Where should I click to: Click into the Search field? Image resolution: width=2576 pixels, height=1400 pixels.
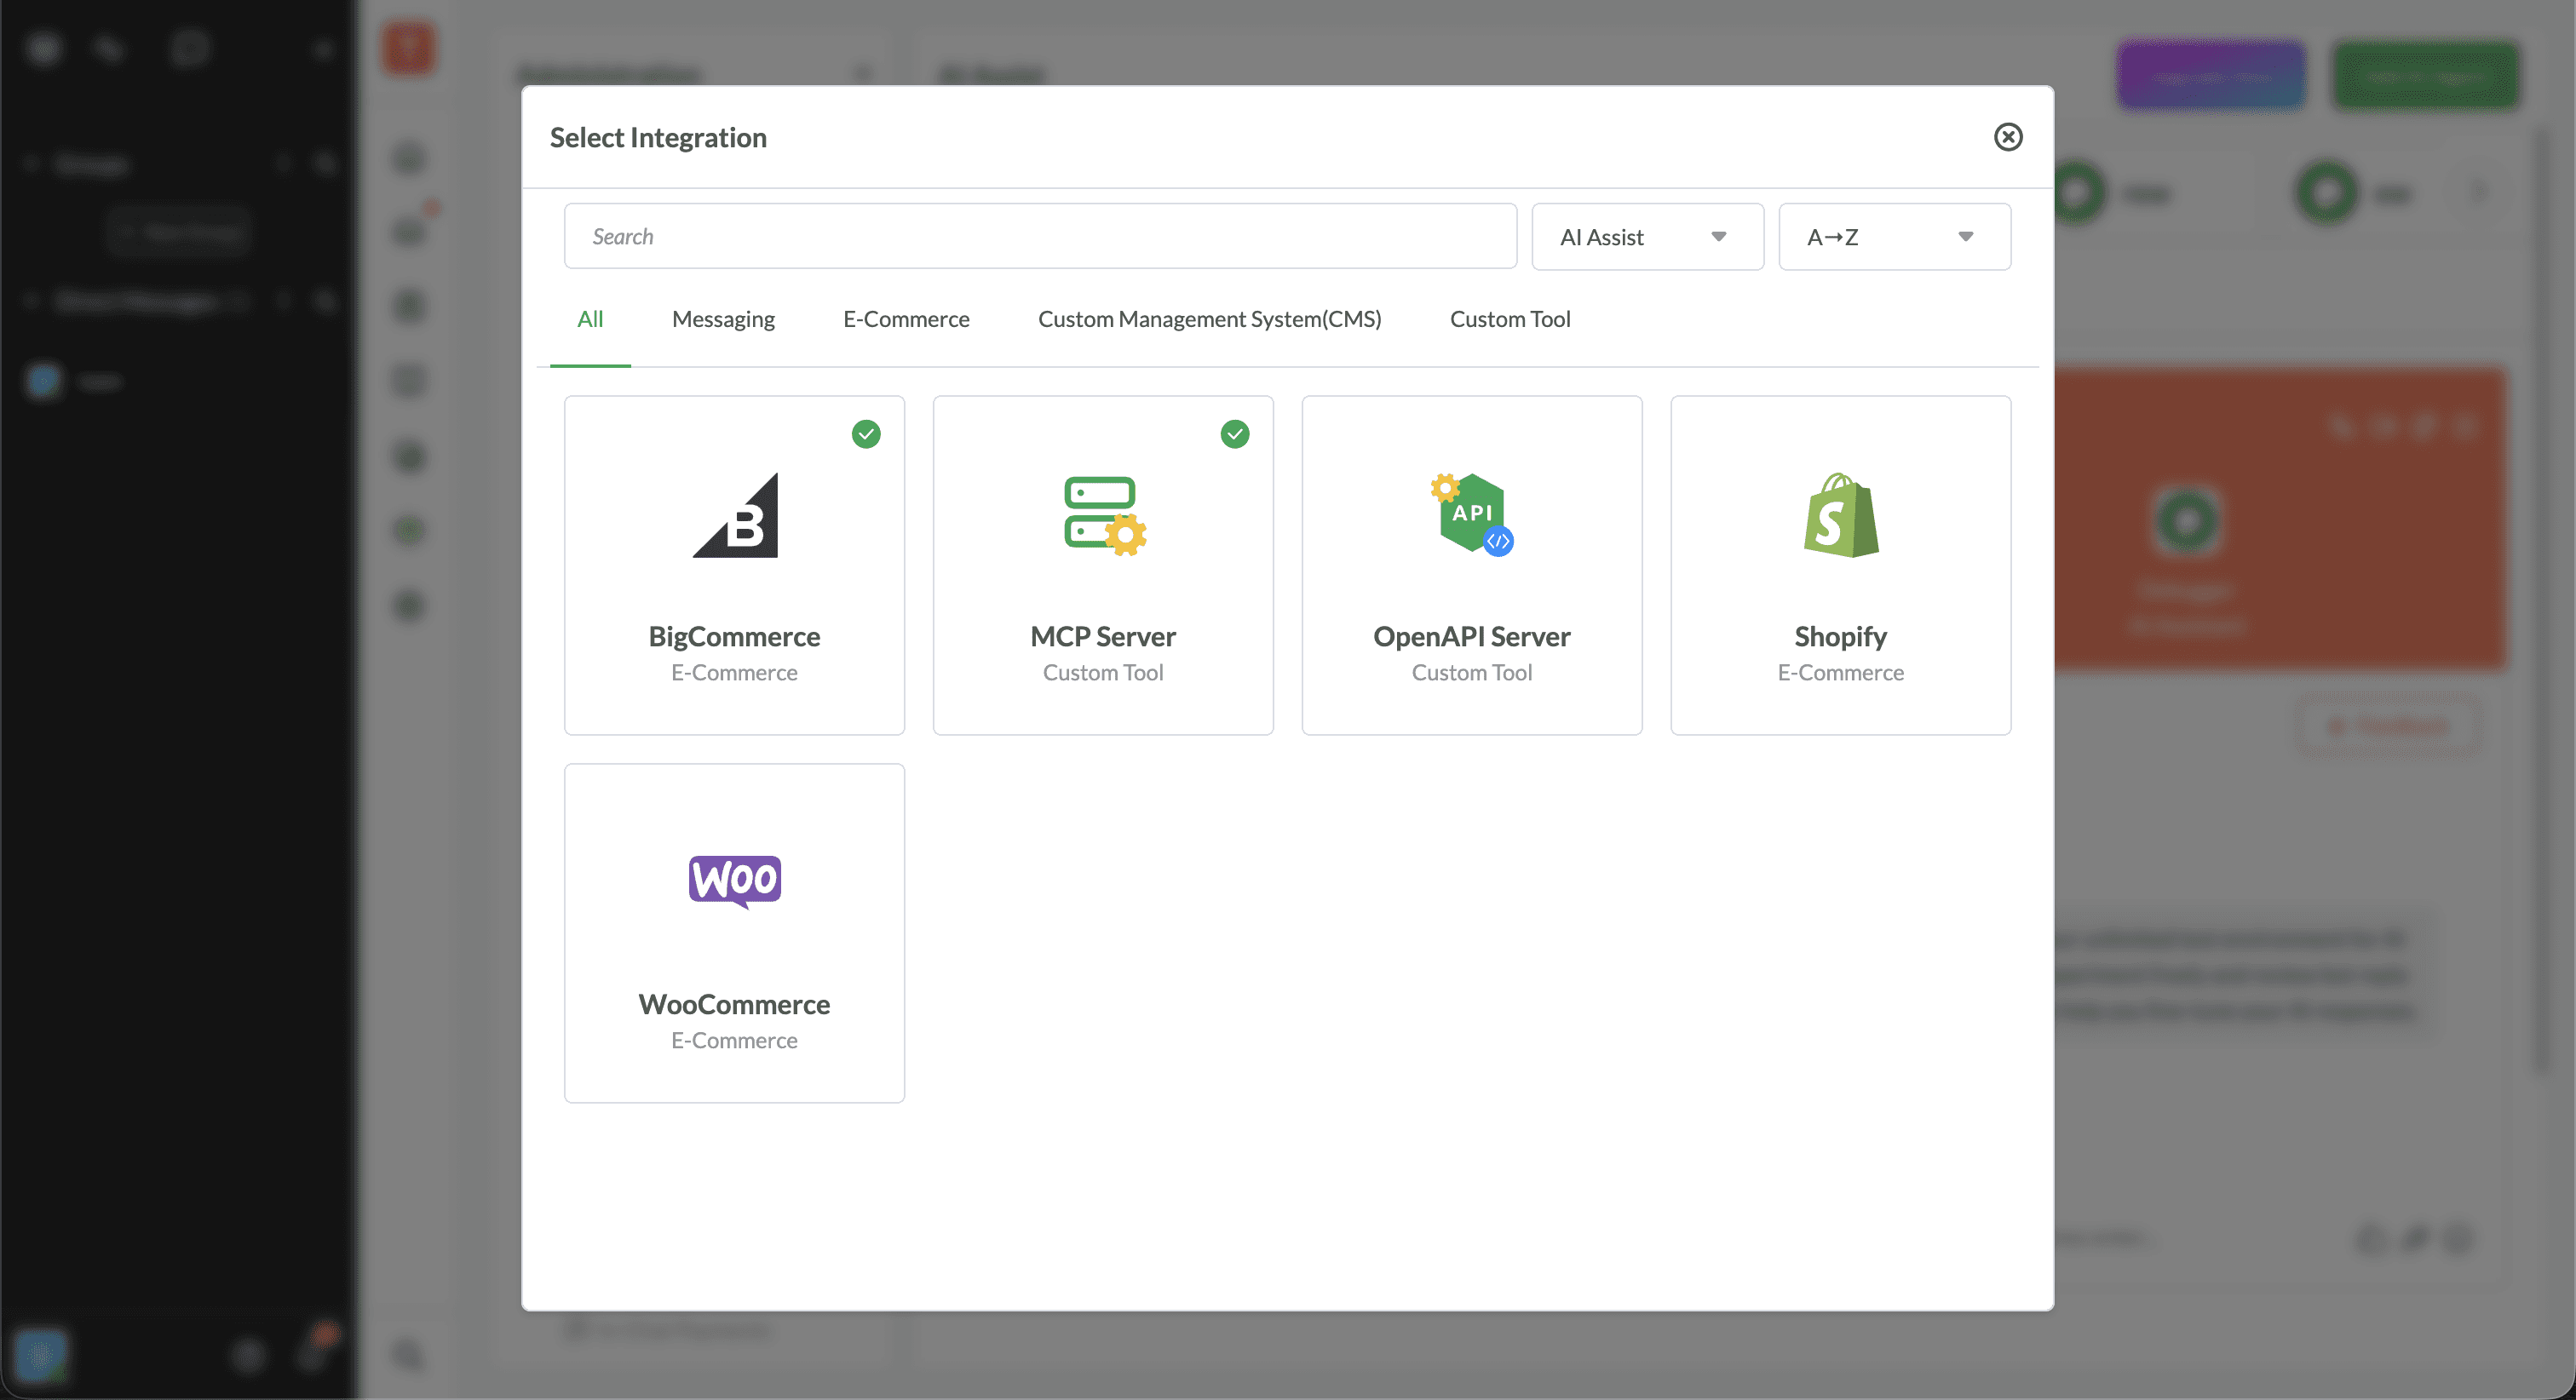[x=1040, y=237]
